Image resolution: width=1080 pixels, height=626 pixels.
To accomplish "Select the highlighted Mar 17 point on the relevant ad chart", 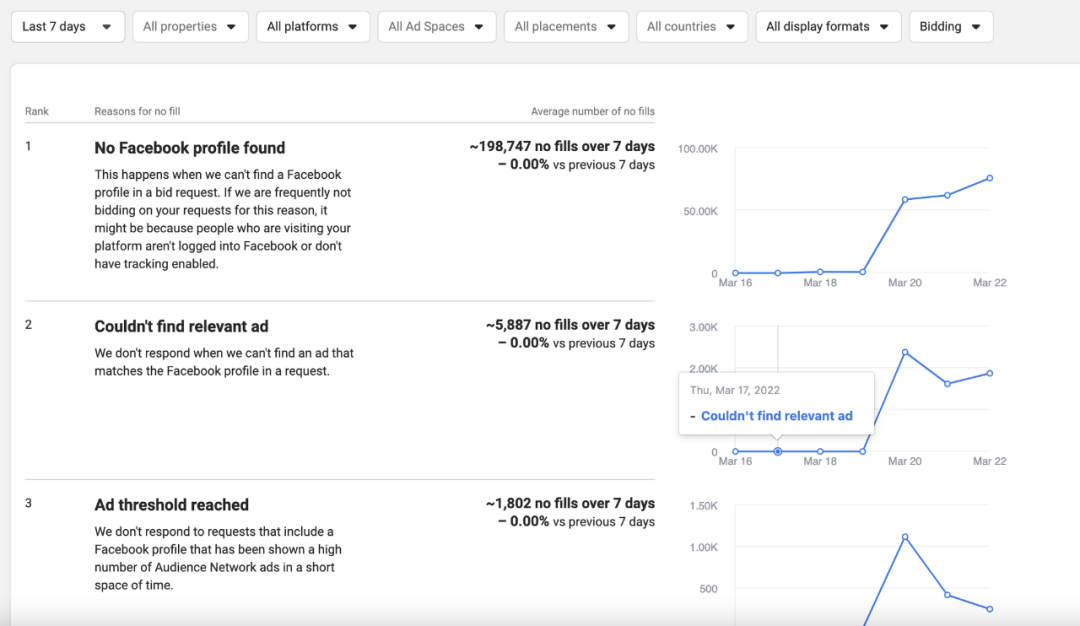I will click(x=778, y=451).
